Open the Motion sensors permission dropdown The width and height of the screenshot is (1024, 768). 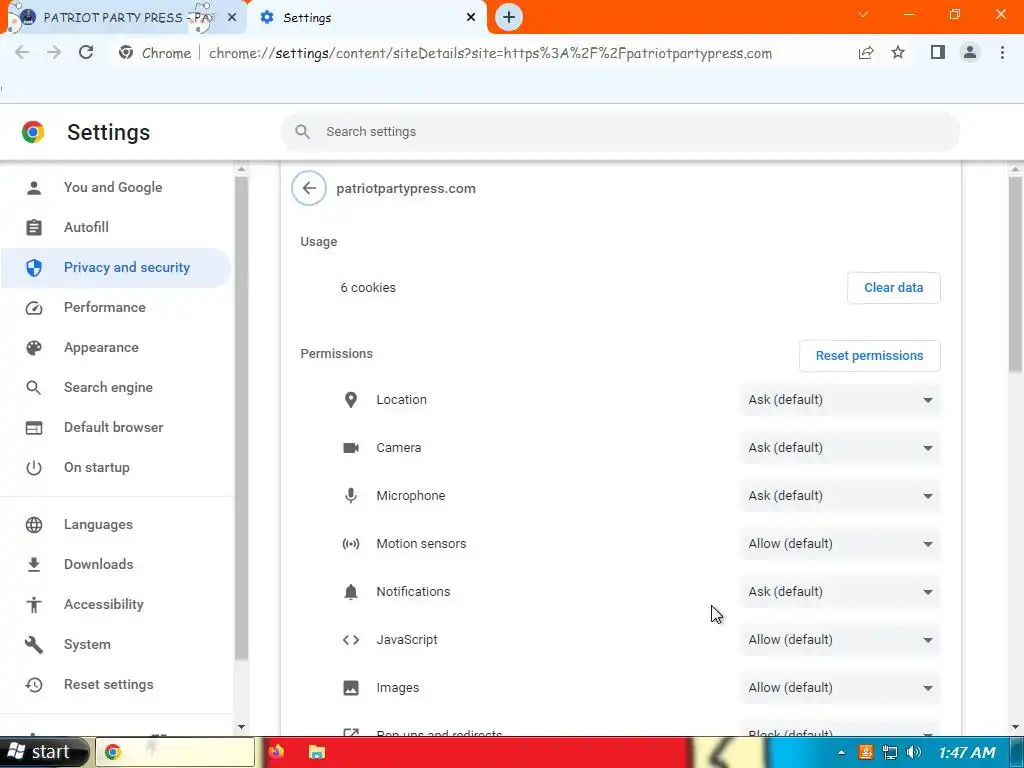[x=840, y=544]
